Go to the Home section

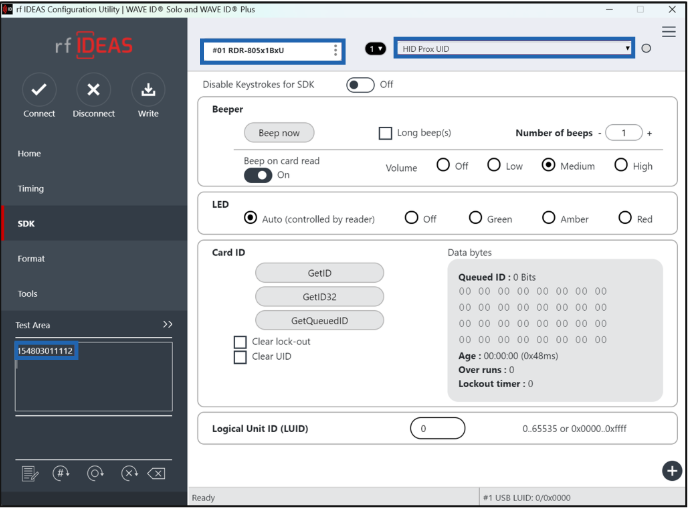[x=93, y=154]
